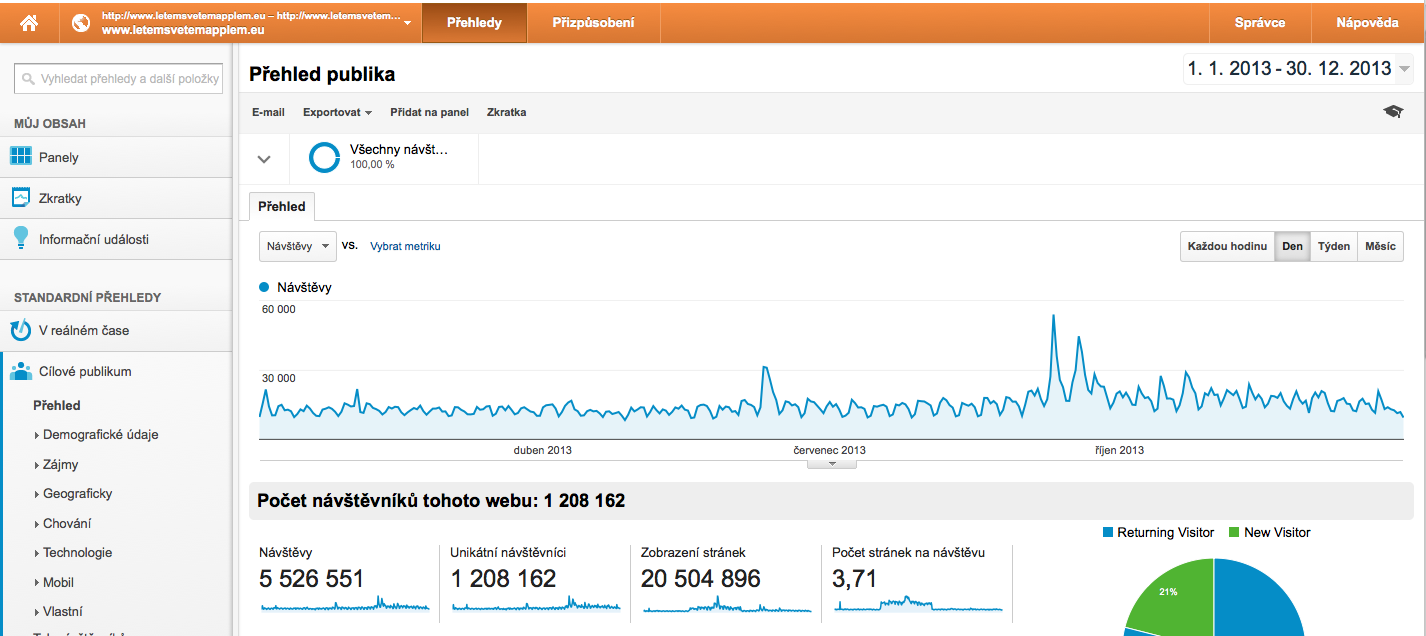Set chart granularity to Týden
This screenshot has height=636, width=1426.
point(1334,246)
